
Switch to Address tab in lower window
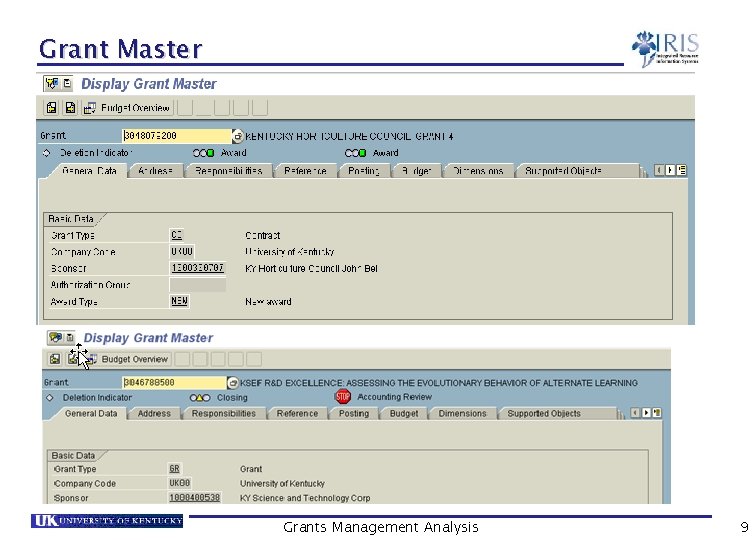click(154, 413)
